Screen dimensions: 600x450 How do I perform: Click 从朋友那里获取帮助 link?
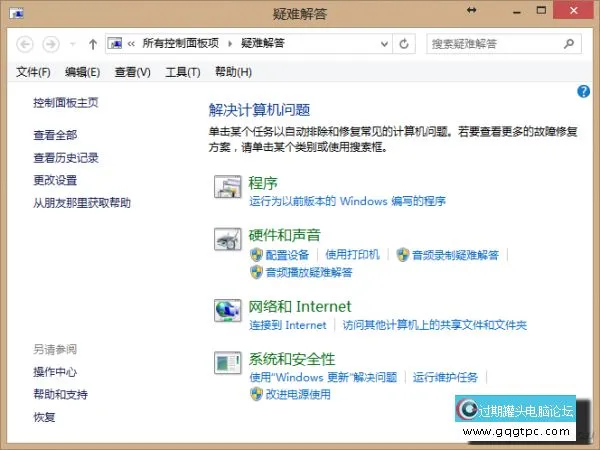pos(82,203)
